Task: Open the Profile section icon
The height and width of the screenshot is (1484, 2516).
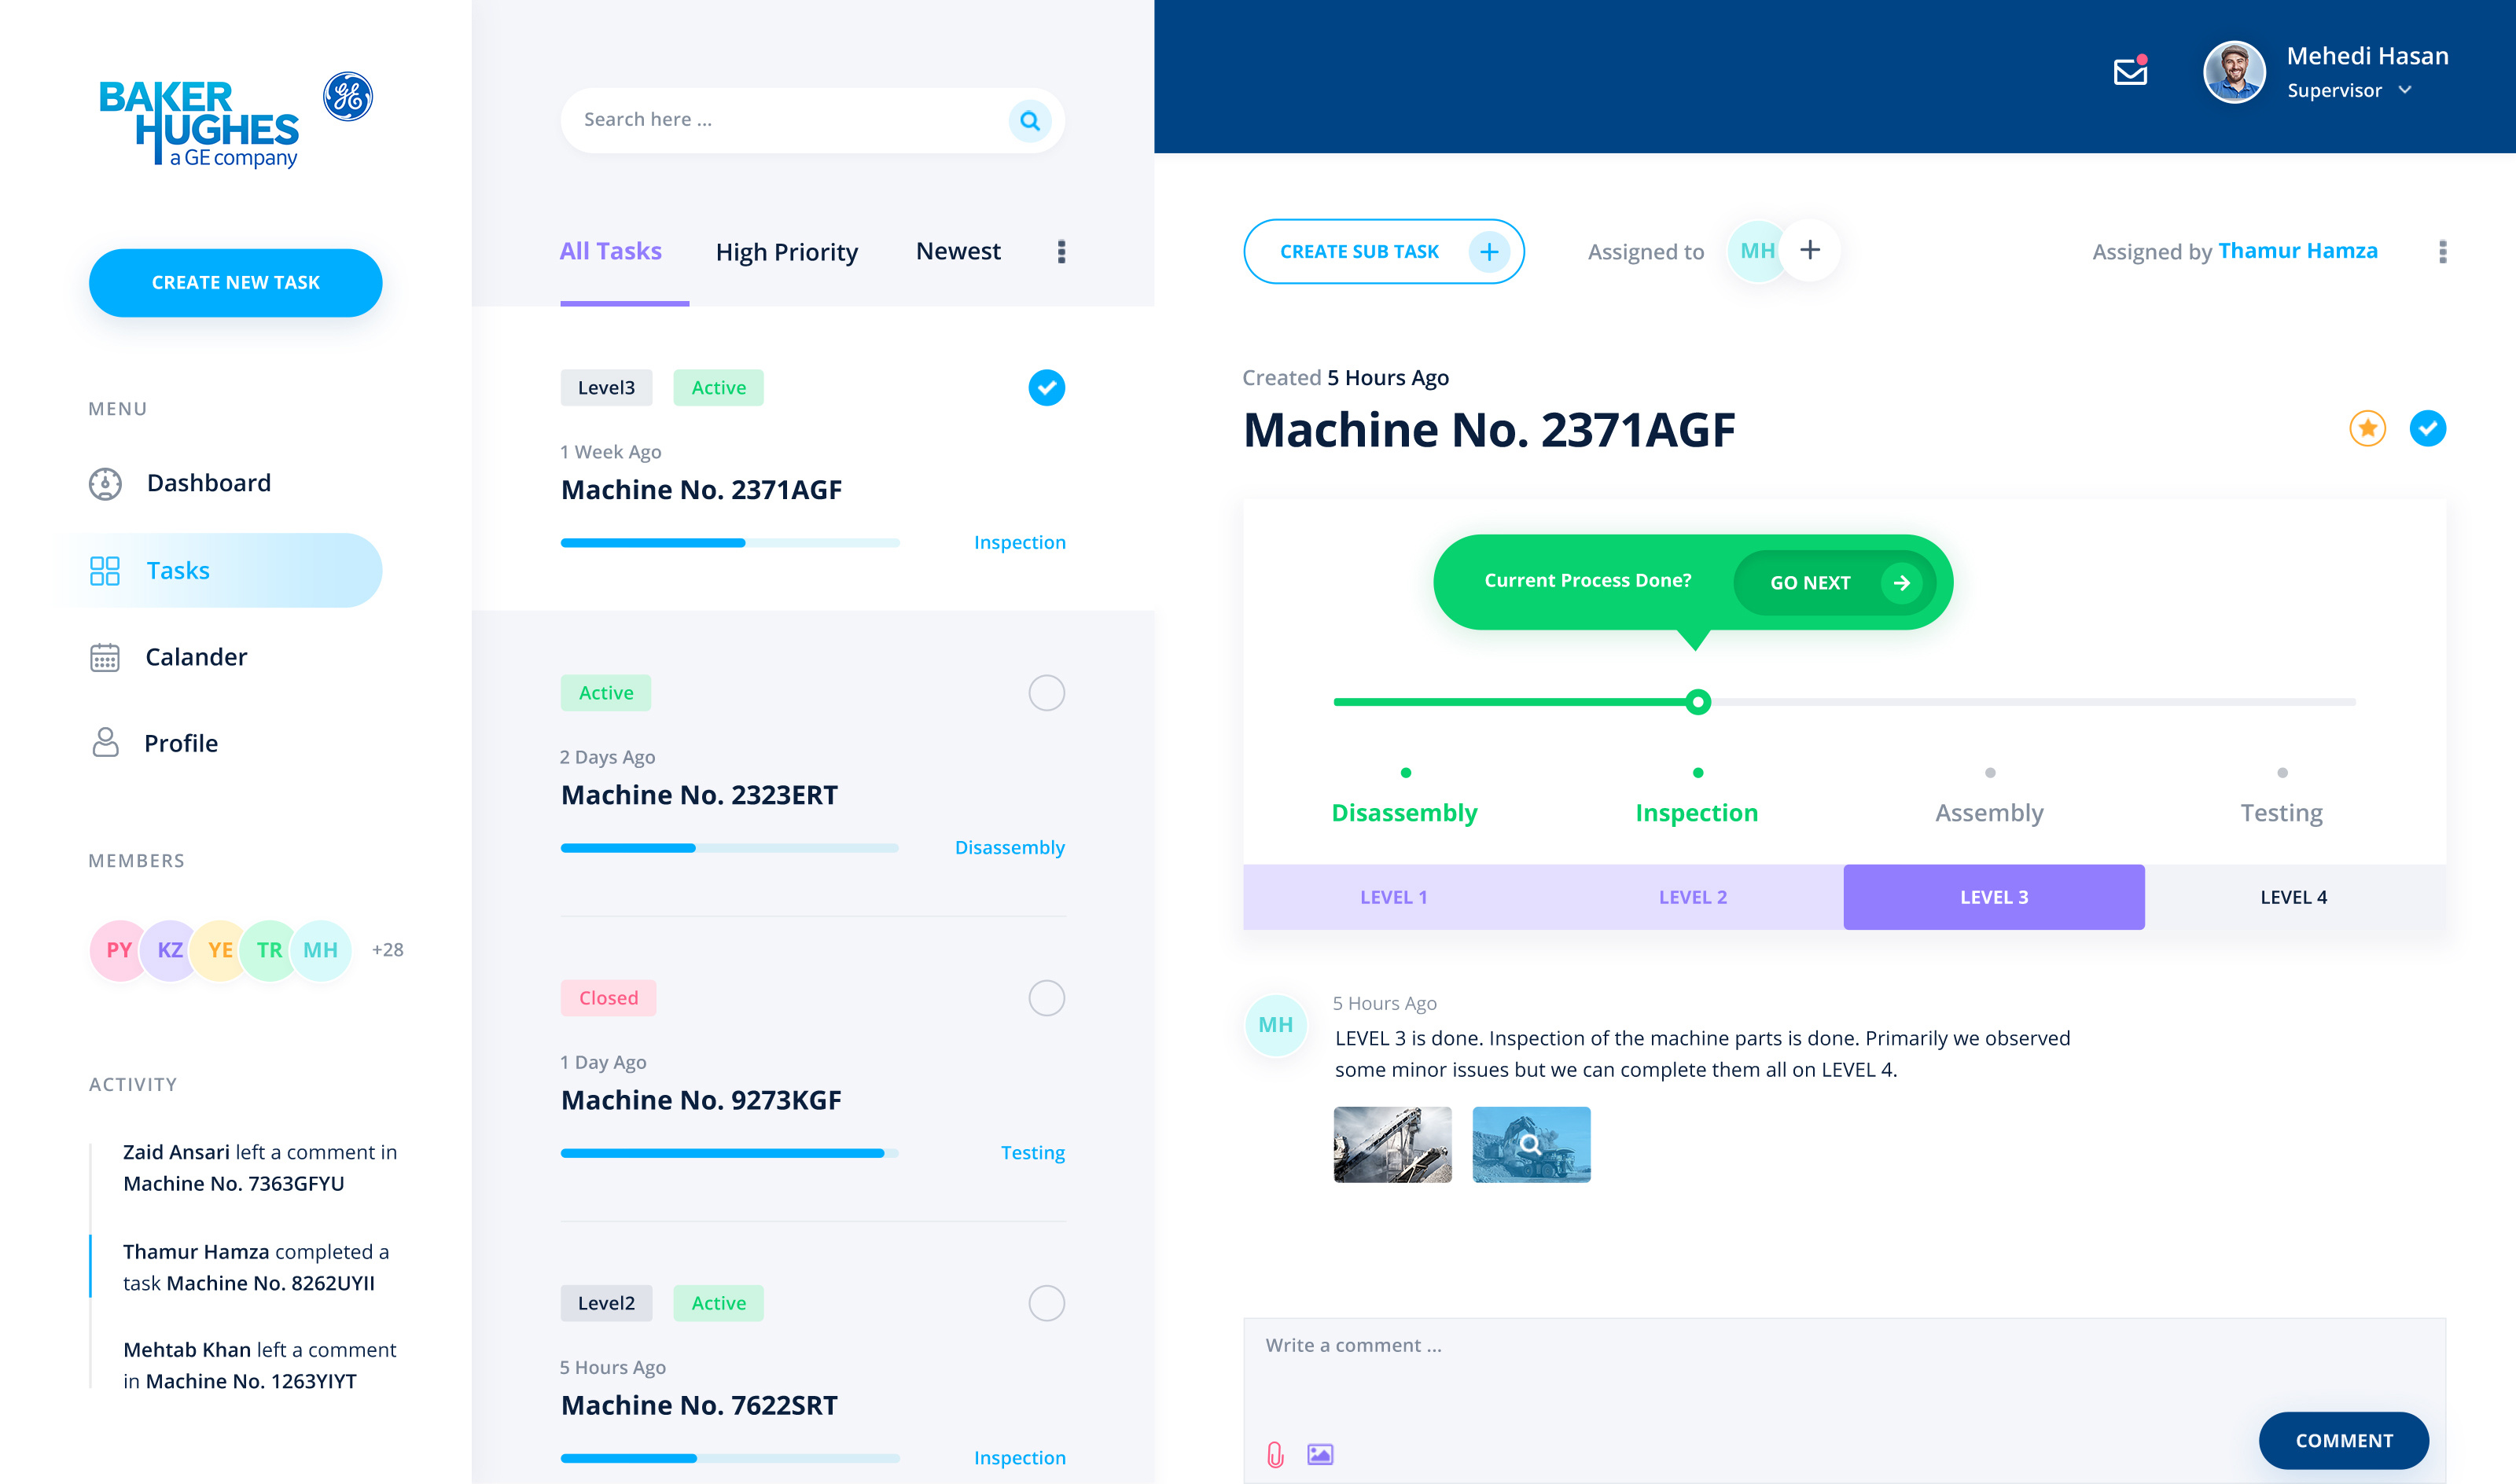Action: coord(105,742)
